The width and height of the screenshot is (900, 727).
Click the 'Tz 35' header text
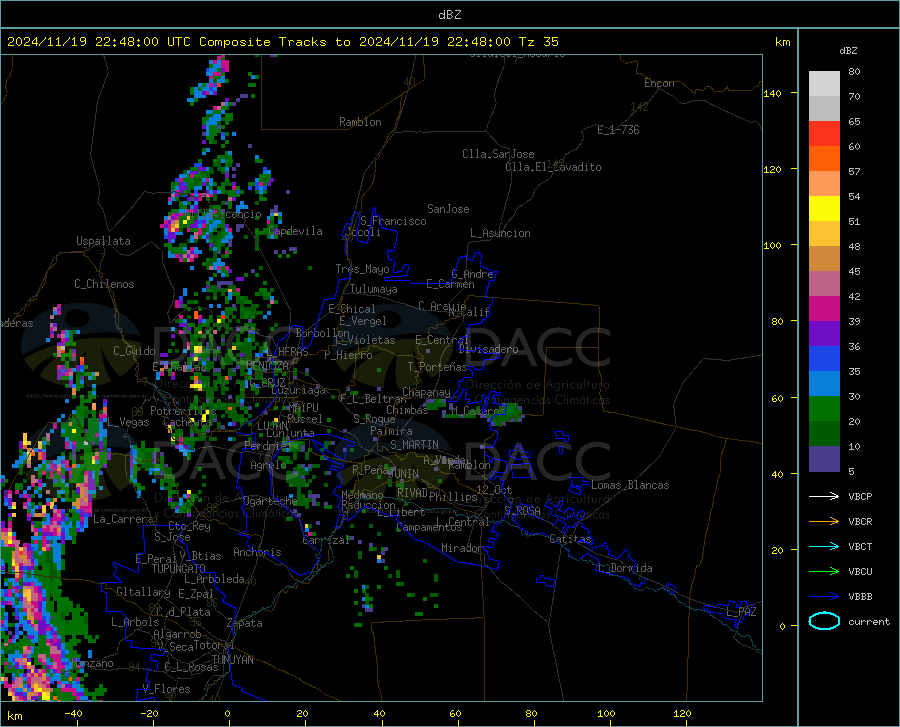[538, 42]
